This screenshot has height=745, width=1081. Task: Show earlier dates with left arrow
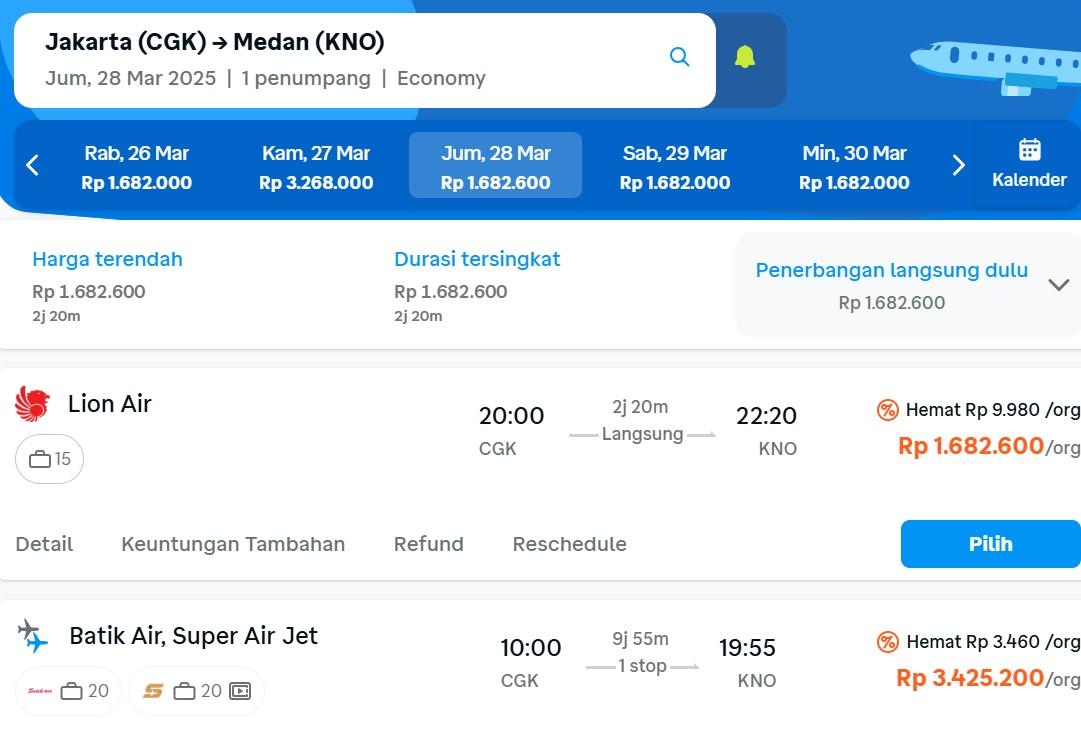[x=32, y=165]
